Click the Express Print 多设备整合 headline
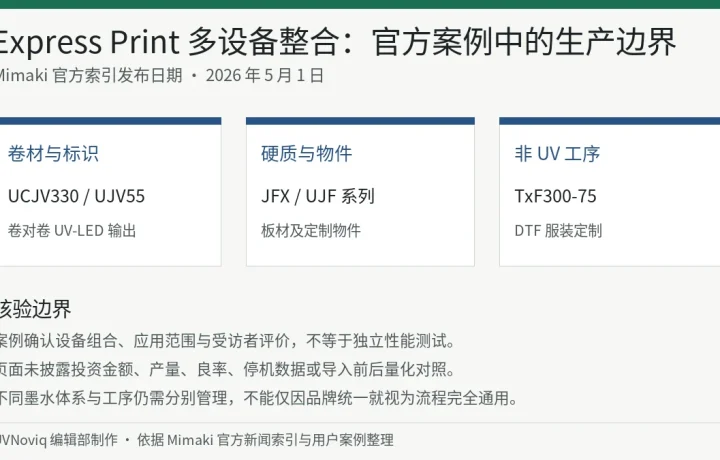720x460 pixels. tap(337, 42)
